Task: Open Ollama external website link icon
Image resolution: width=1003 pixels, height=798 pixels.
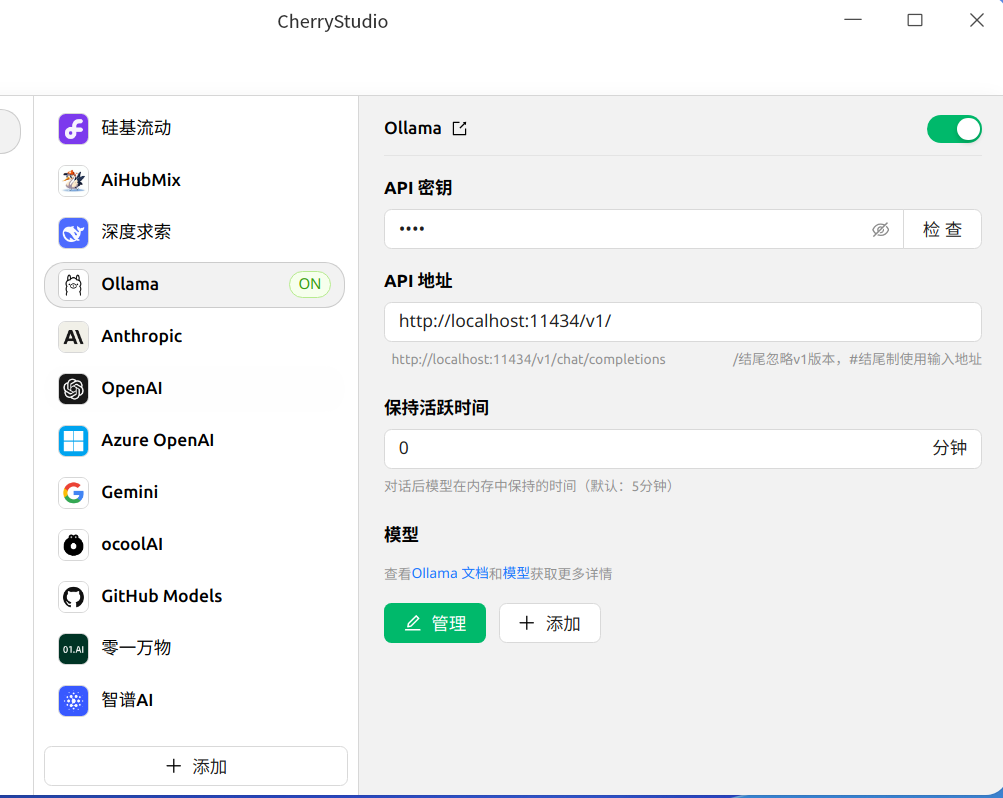Action: tap(459, 129)
